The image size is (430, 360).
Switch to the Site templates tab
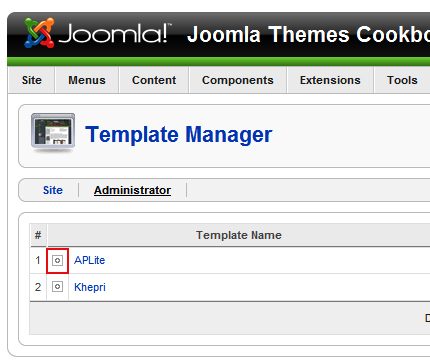(x=53, y=190)
